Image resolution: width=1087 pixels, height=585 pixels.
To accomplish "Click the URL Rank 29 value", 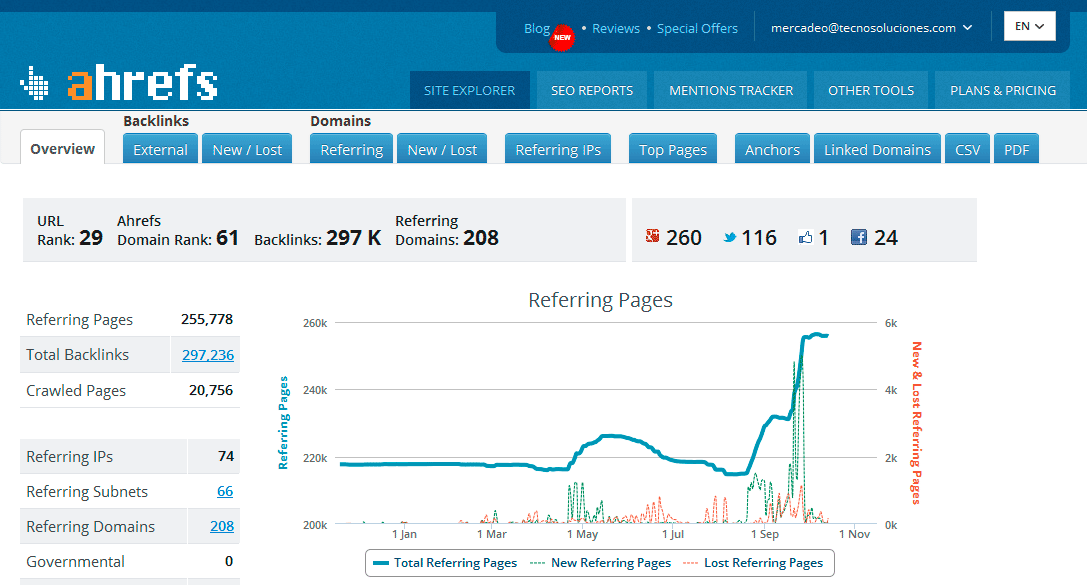I will pos(91,238).
